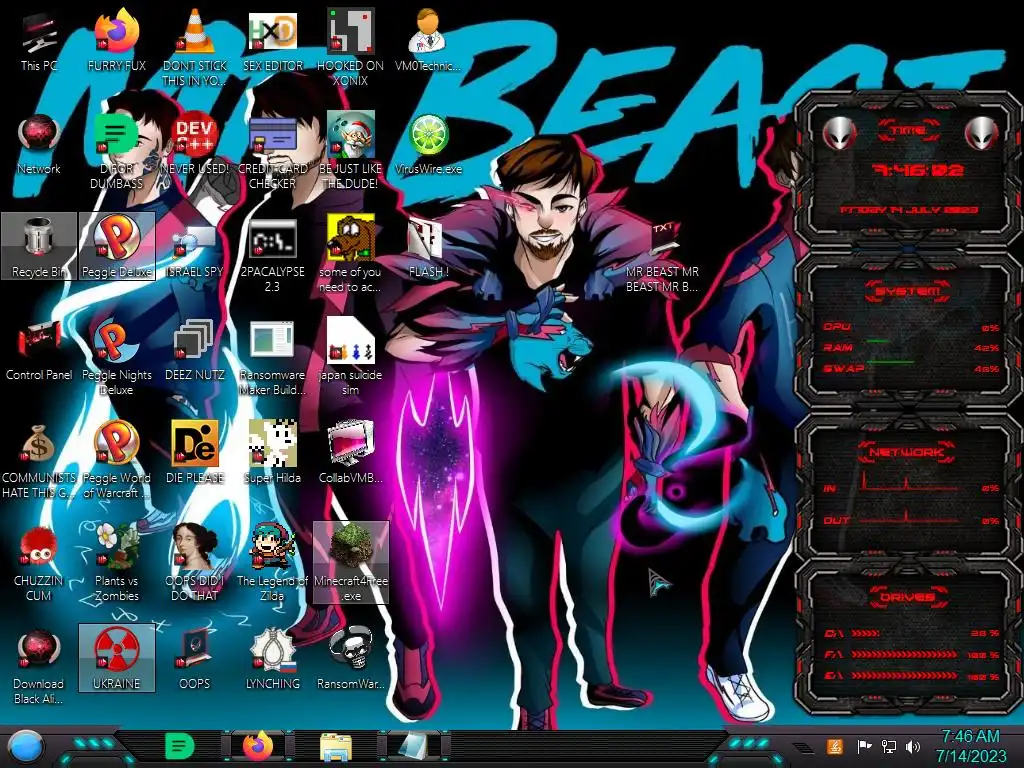Viewport: 1024px width, 768px height.
Task: Open Firefox from the taskbar
Action: tap(259, 746)
